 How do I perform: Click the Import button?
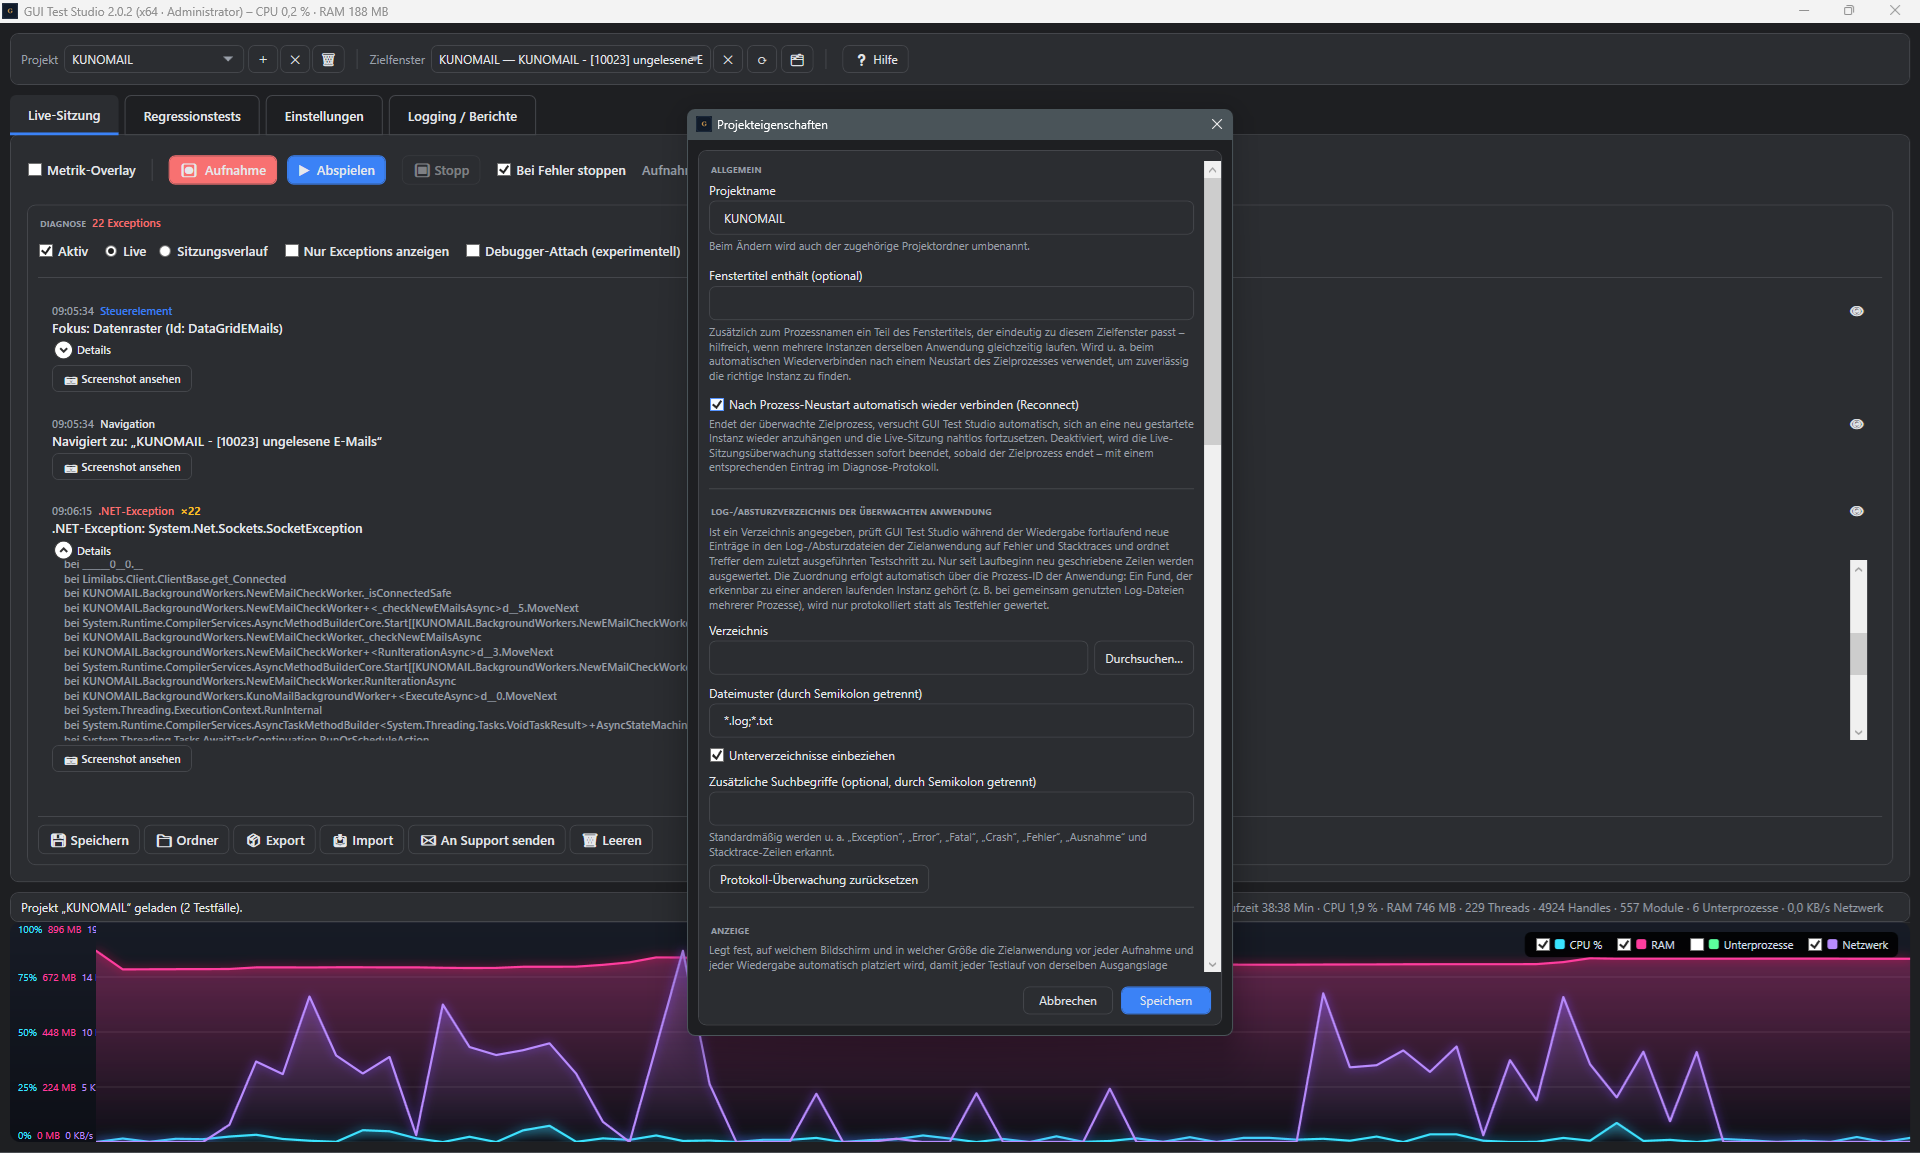pyautogui.click(x=362, y=840)
